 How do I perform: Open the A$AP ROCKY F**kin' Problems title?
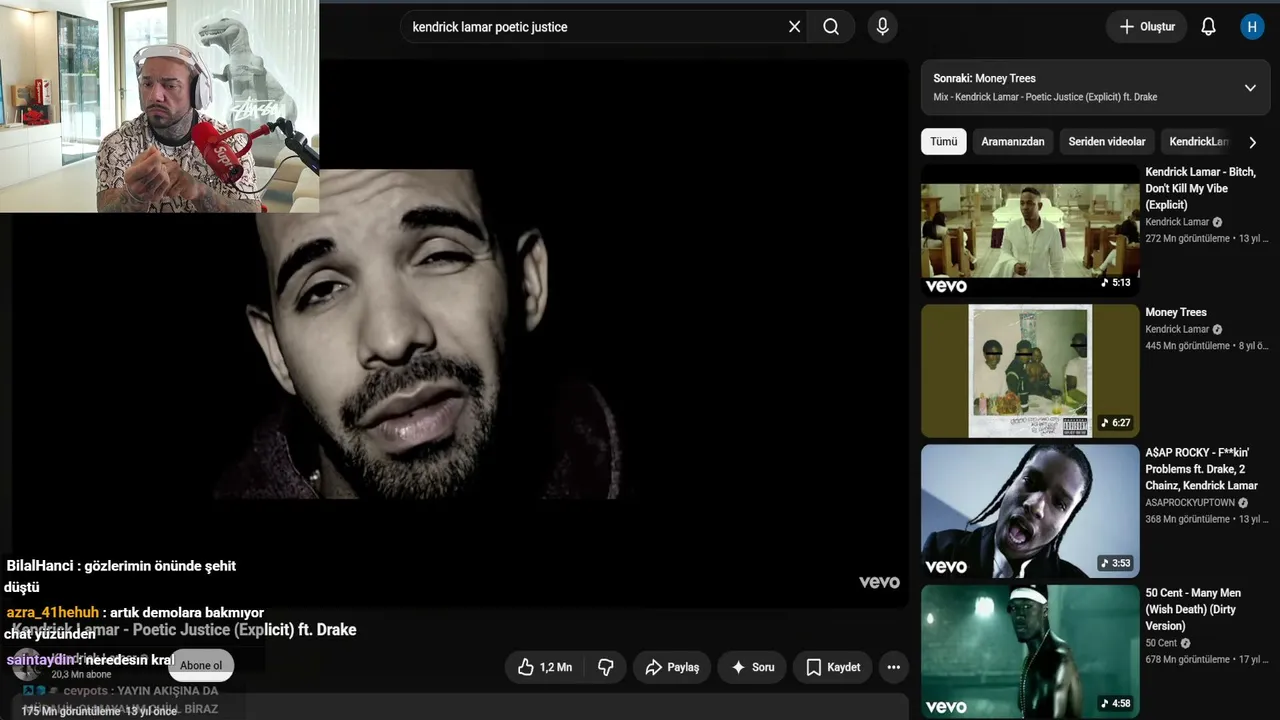(1202, 469)
